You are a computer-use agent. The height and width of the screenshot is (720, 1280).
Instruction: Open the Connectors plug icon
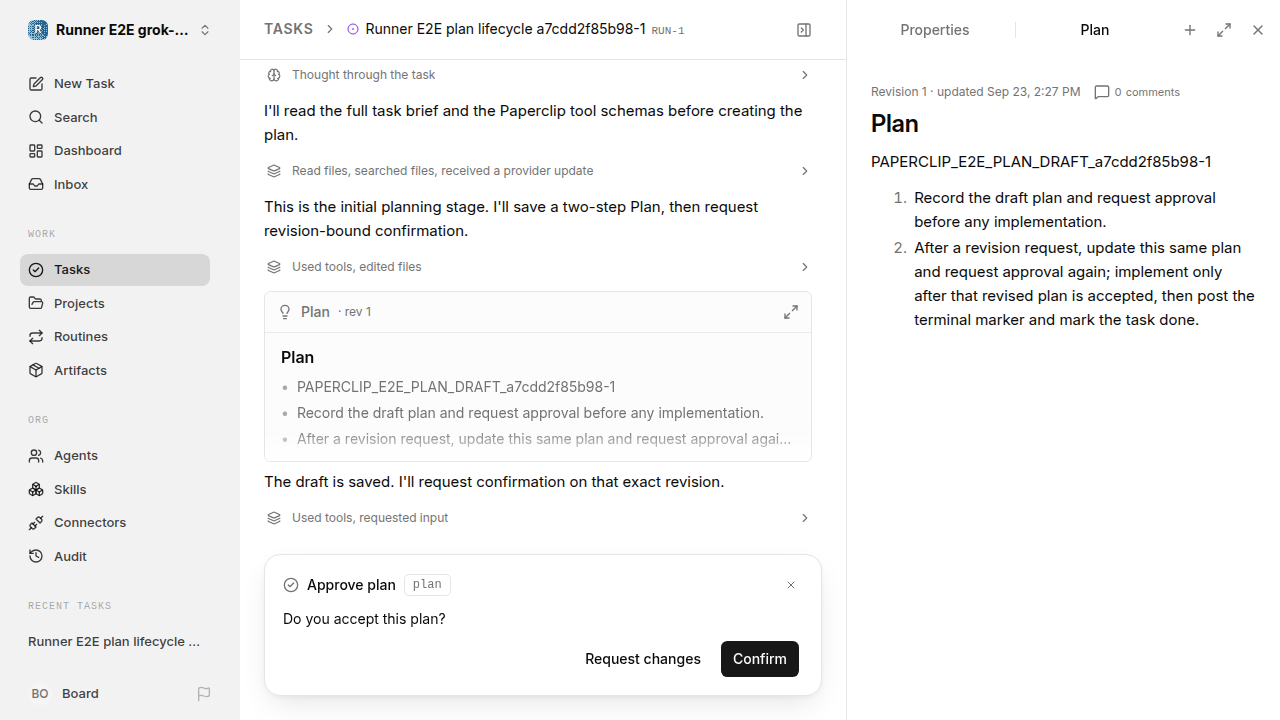click(36, 522)
